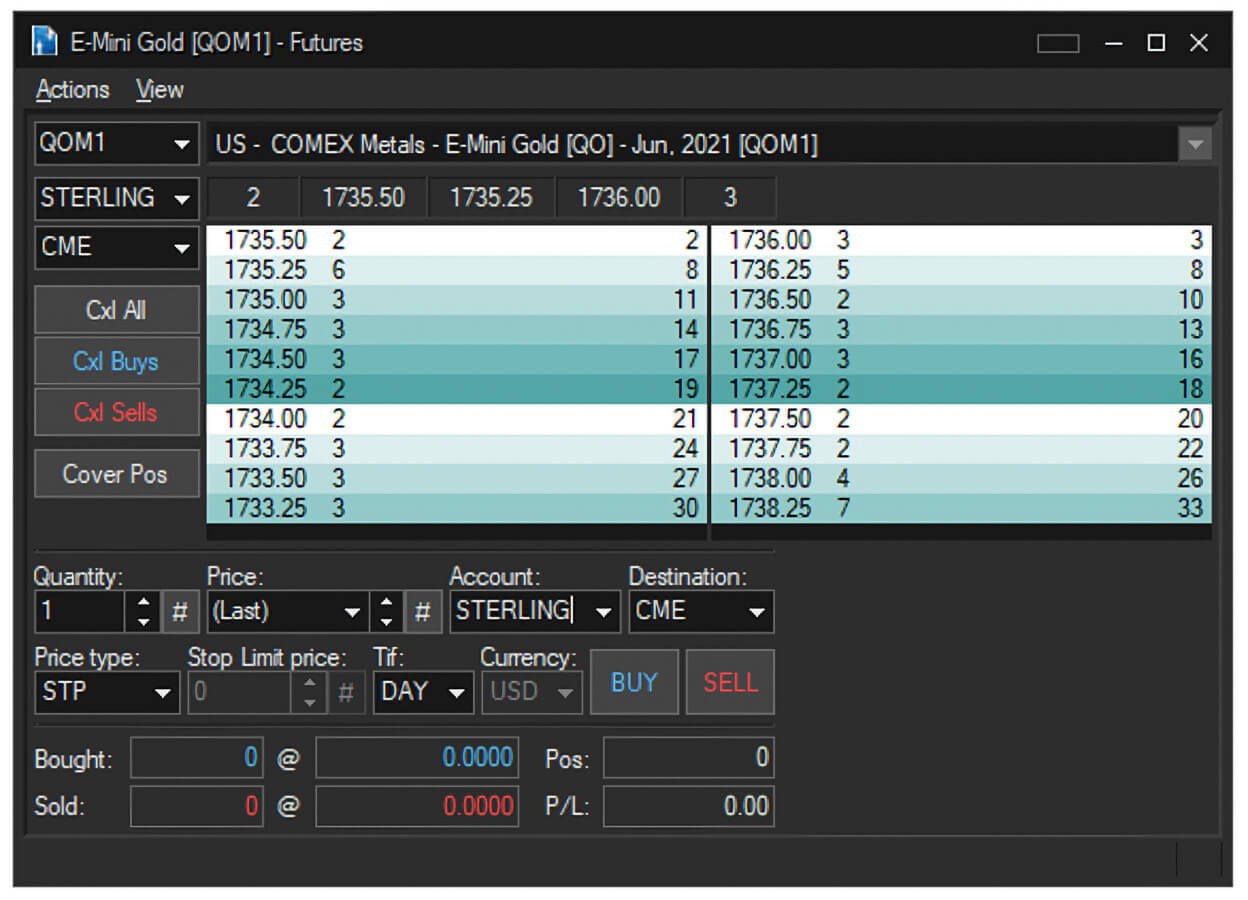The width and height of the screenshot is (1248, 900).
Task: Click the ask row at 1736.75
Action: tap(961, 330)
